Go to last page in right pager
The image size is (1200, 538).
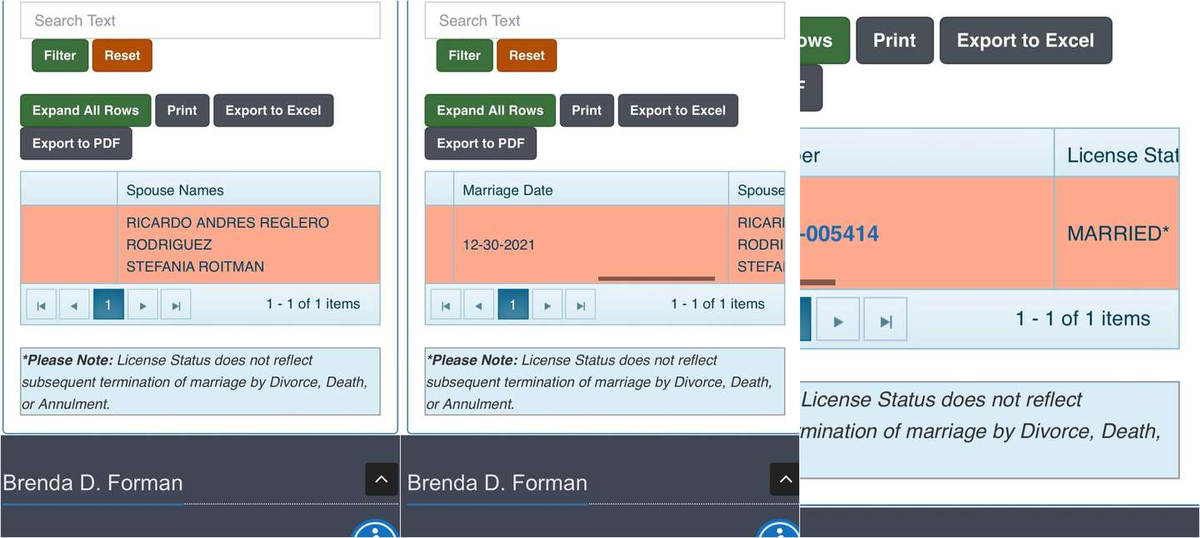click(885, 320)
